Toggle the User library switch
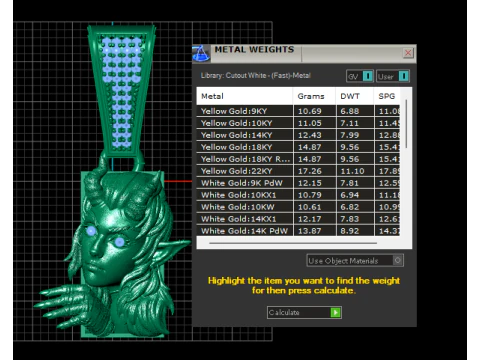Screen dimensions: 480x360 [403, 76]
